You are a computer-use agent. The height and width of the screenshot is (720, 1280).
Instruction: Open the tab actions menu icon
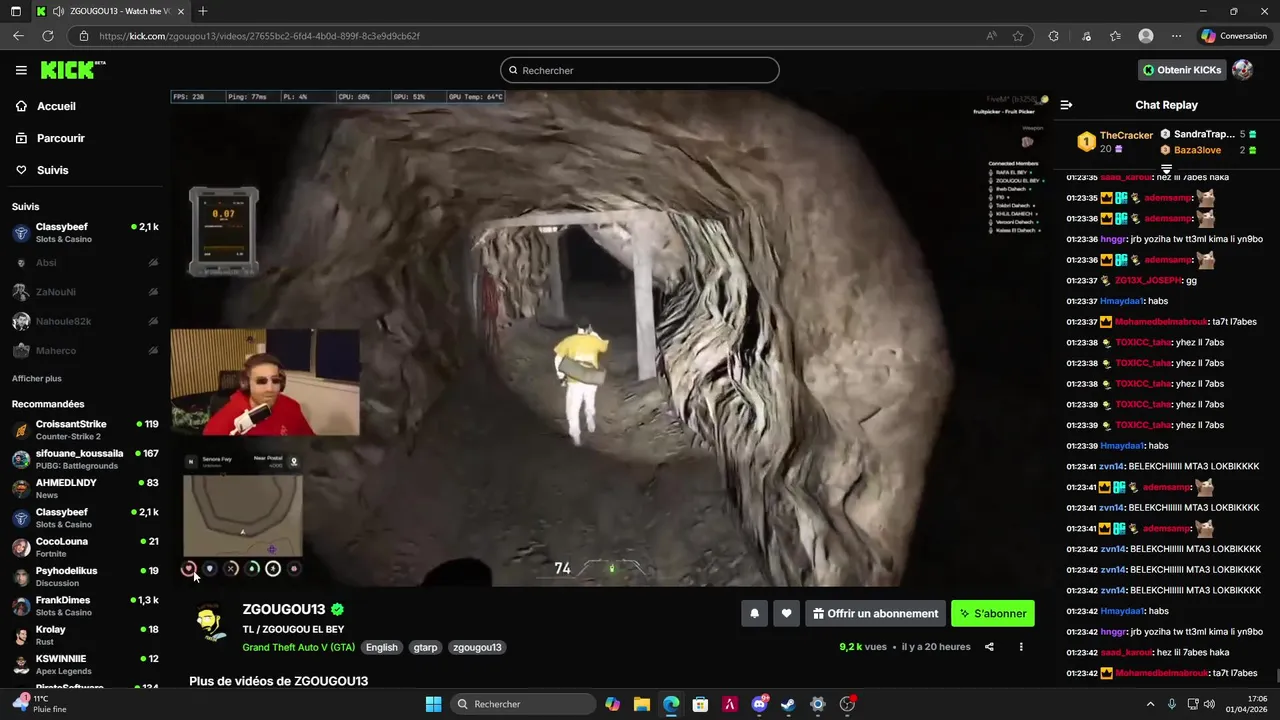click(16, 11)
